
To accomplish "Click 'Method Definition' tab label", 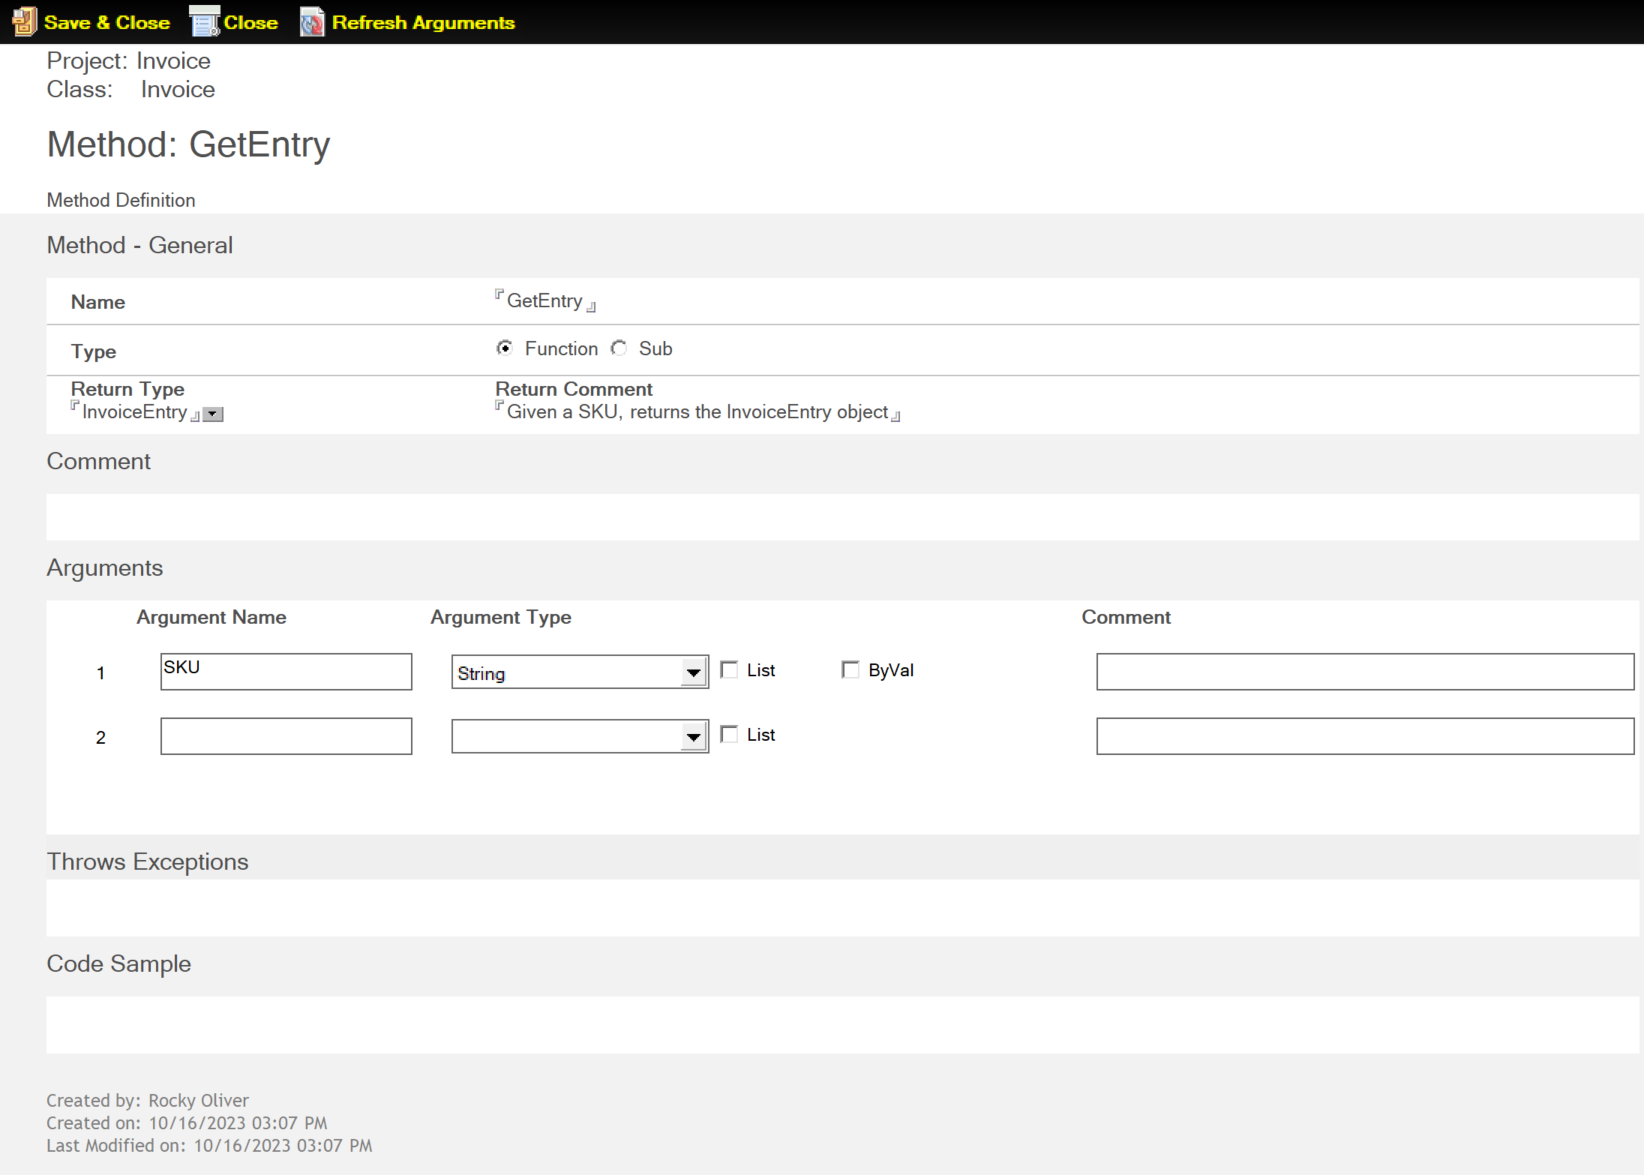I will 121,200.
